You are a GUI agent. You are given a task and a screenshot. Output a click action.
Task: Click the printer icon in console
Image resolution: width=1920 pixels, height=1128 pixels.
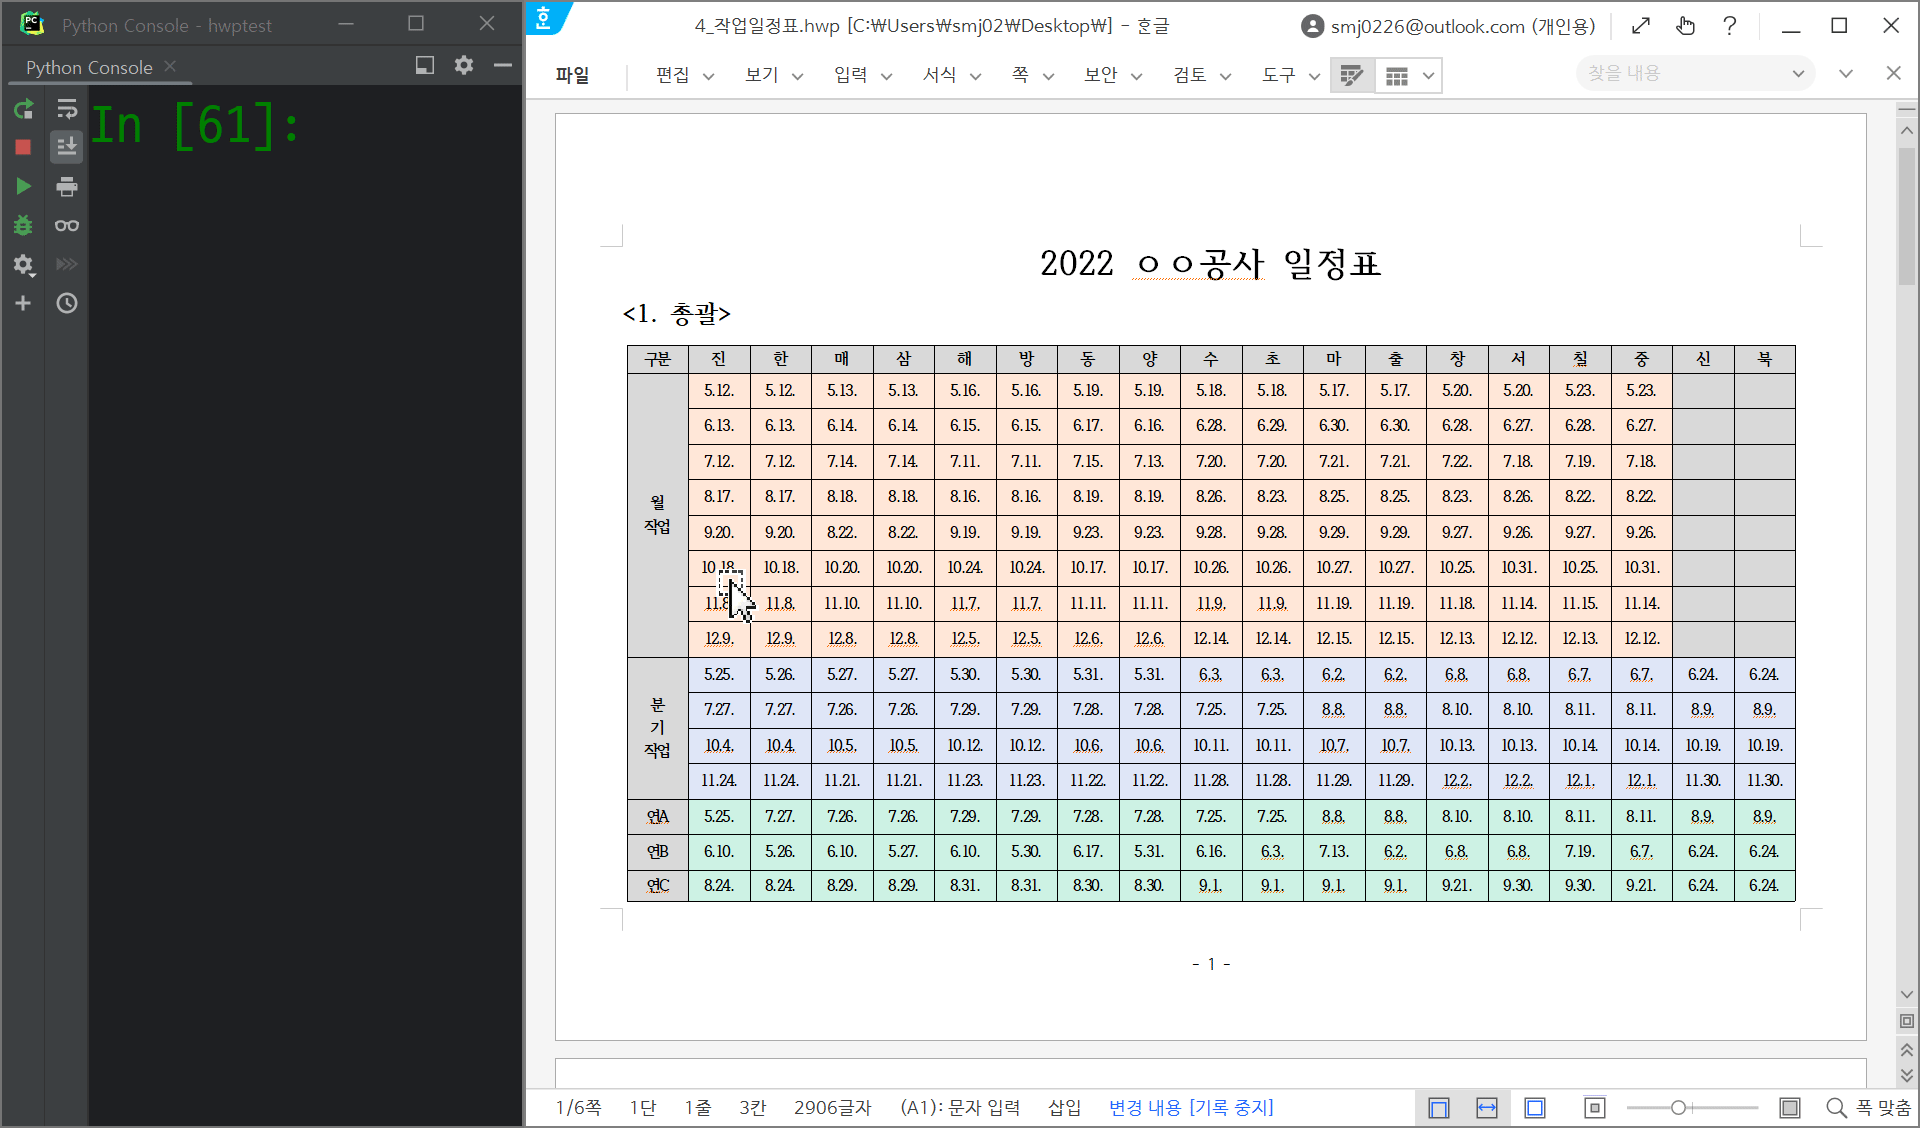(67, 186)
